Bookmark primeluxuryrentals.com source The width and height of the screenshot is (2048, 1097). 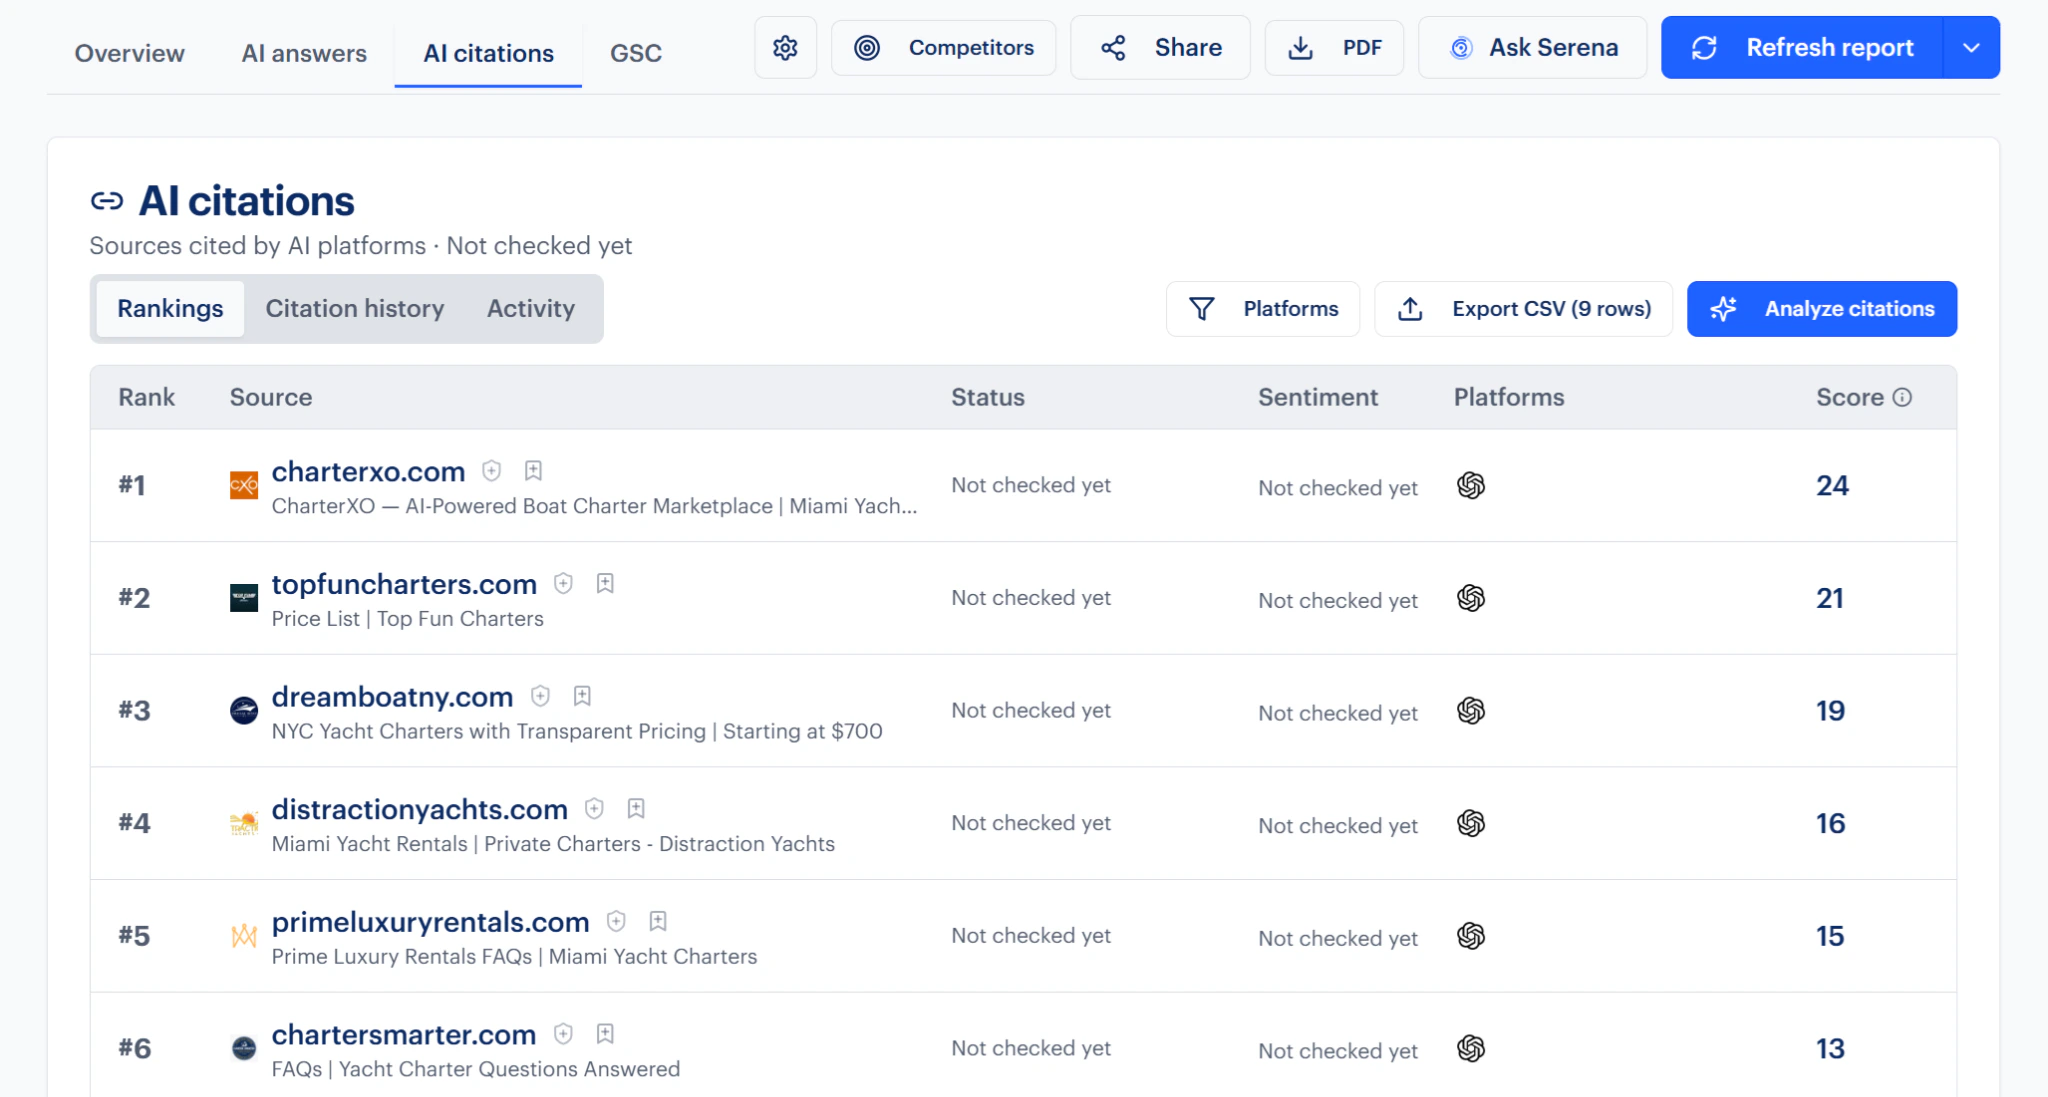(x=658, y=921)
